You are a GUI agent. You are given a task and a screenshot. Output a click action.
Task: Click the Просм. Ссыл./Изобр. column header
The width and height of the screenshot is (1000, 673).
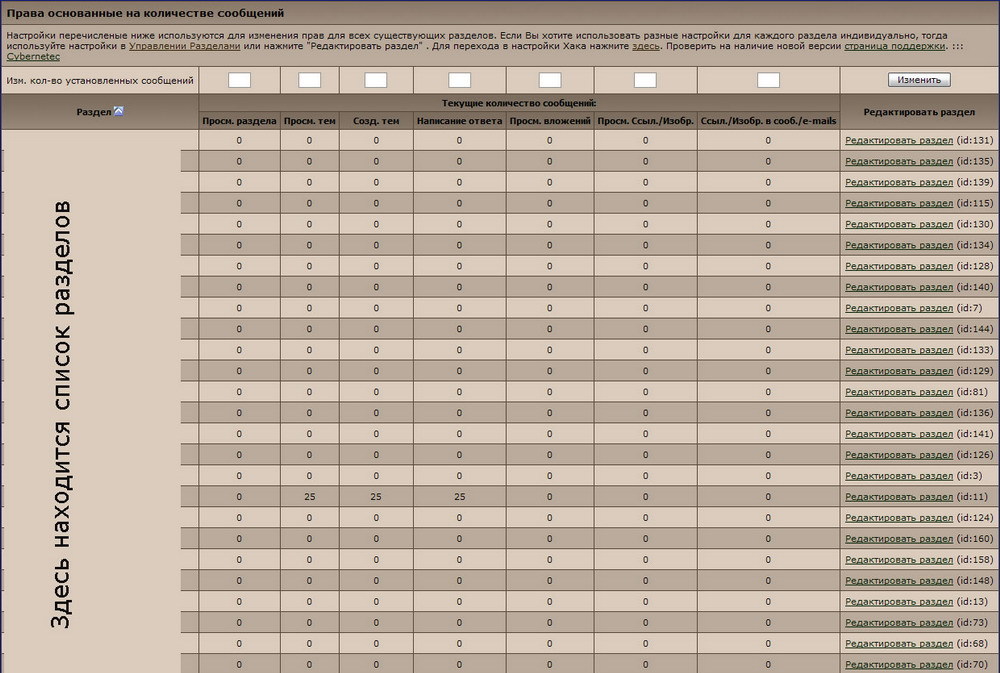pyautogui.click(x=645, y=121)
